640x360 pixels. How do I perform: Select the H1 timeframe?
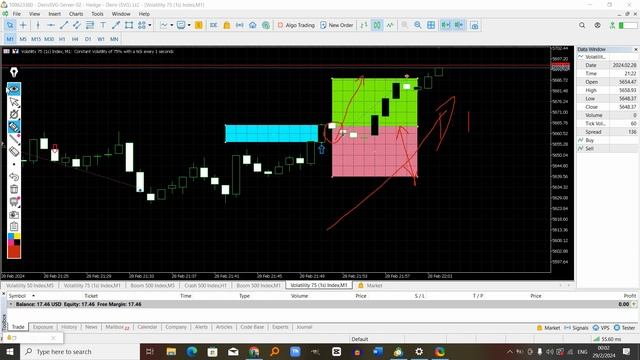pos(62,39)
